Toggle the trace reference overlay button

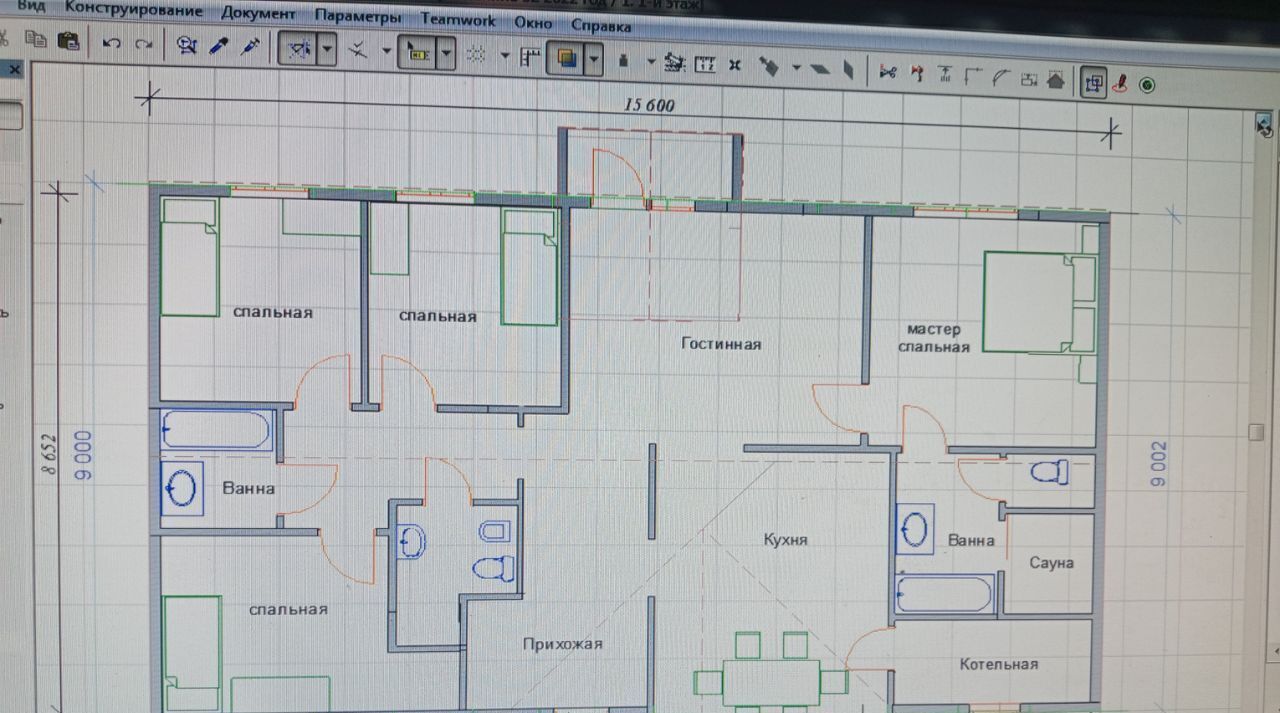[567, 60]
